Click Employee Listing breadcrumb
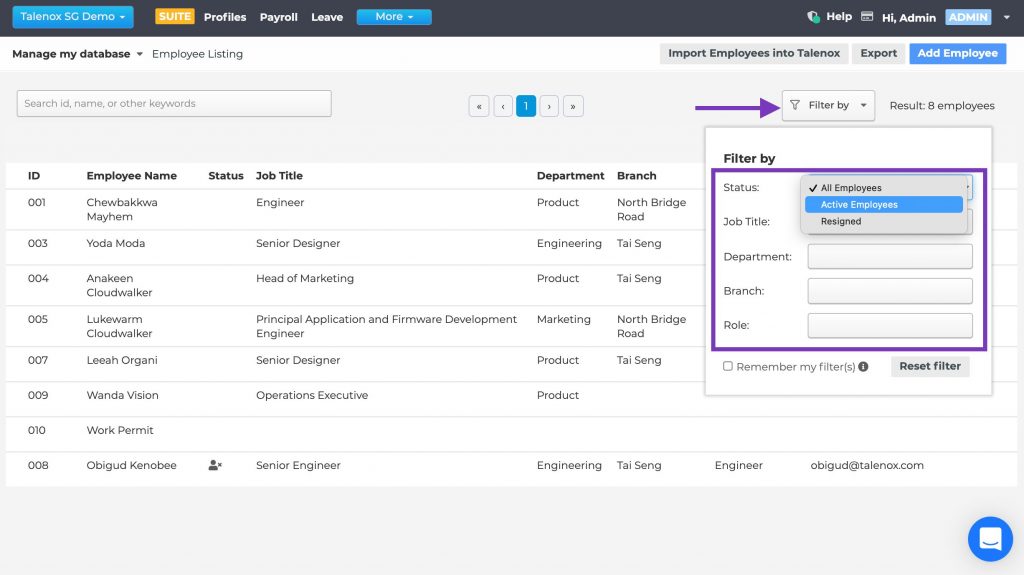This screenshot has height=575, width=1024. 197,54
